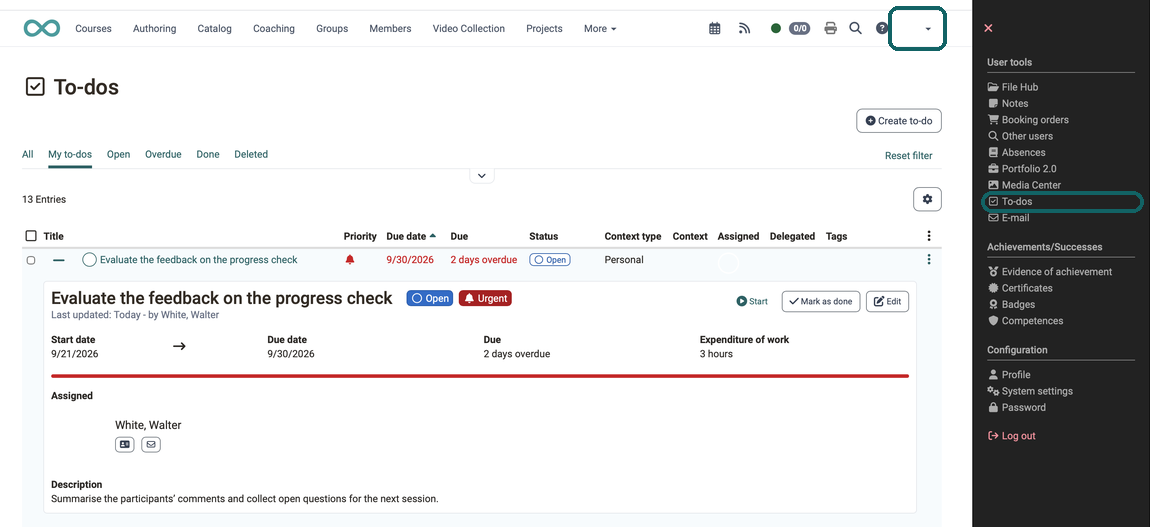The height and width of the screenshot is (527, 1150).
Task: Open Notes in User tools
Action: click(1008, 103)
